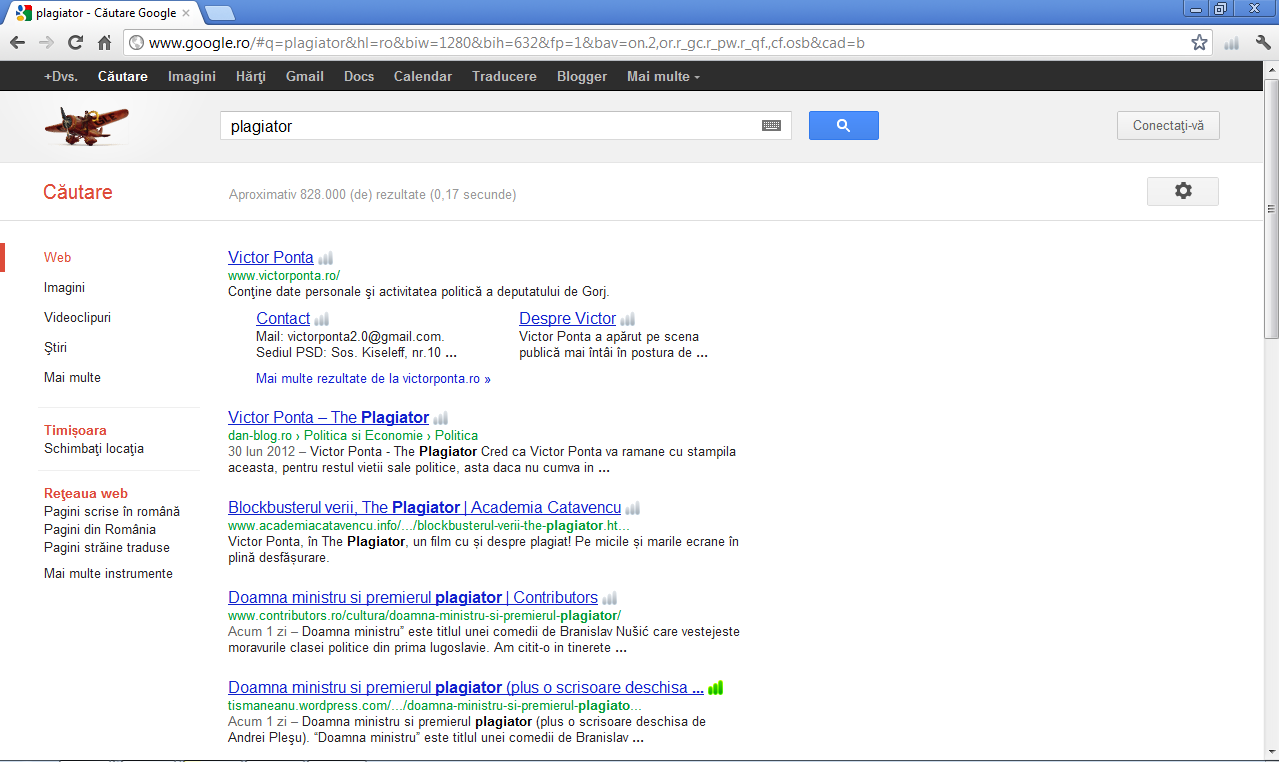This screenshot has width=1279, height=762.
Task: Reload the current page
Action: [75, 43]
